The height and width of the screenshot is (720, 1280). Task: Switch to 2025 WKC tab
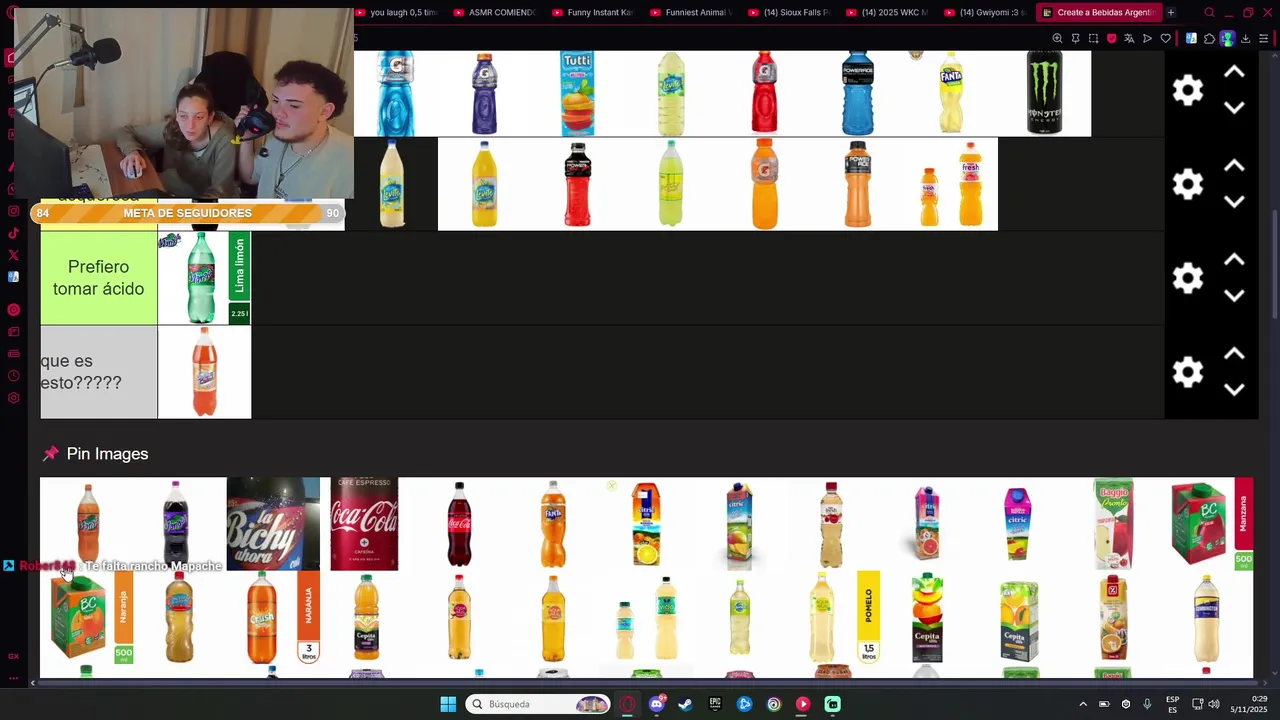pyautogui.click(x=886, y=13)
